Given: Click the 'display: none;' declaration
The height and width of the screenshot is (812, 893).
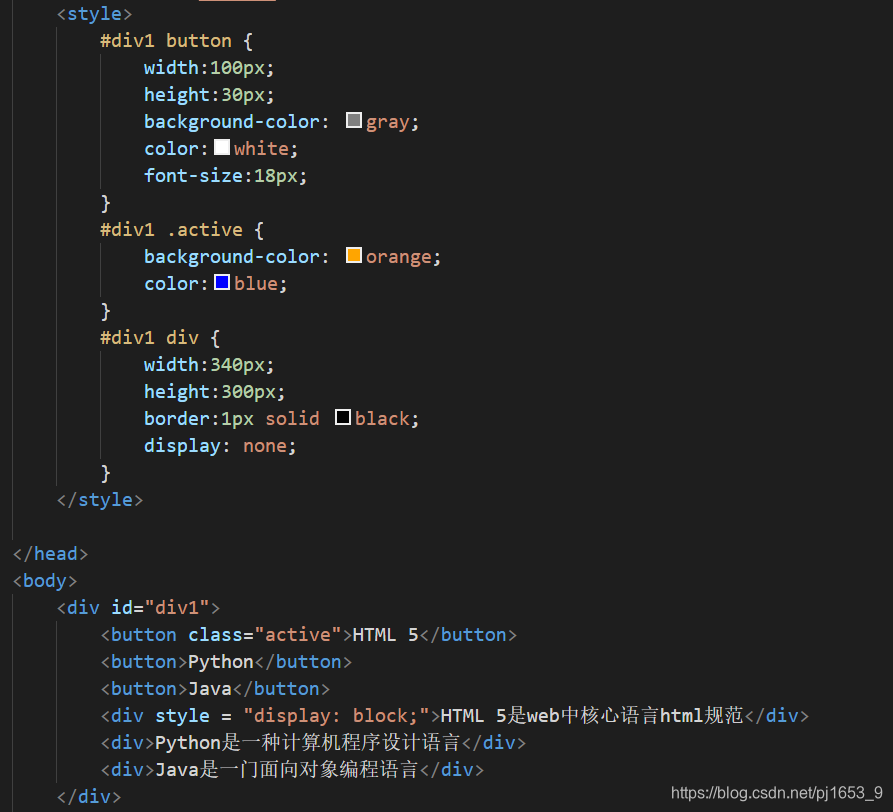Looking at the screenshot, I should tap(220, 446).
